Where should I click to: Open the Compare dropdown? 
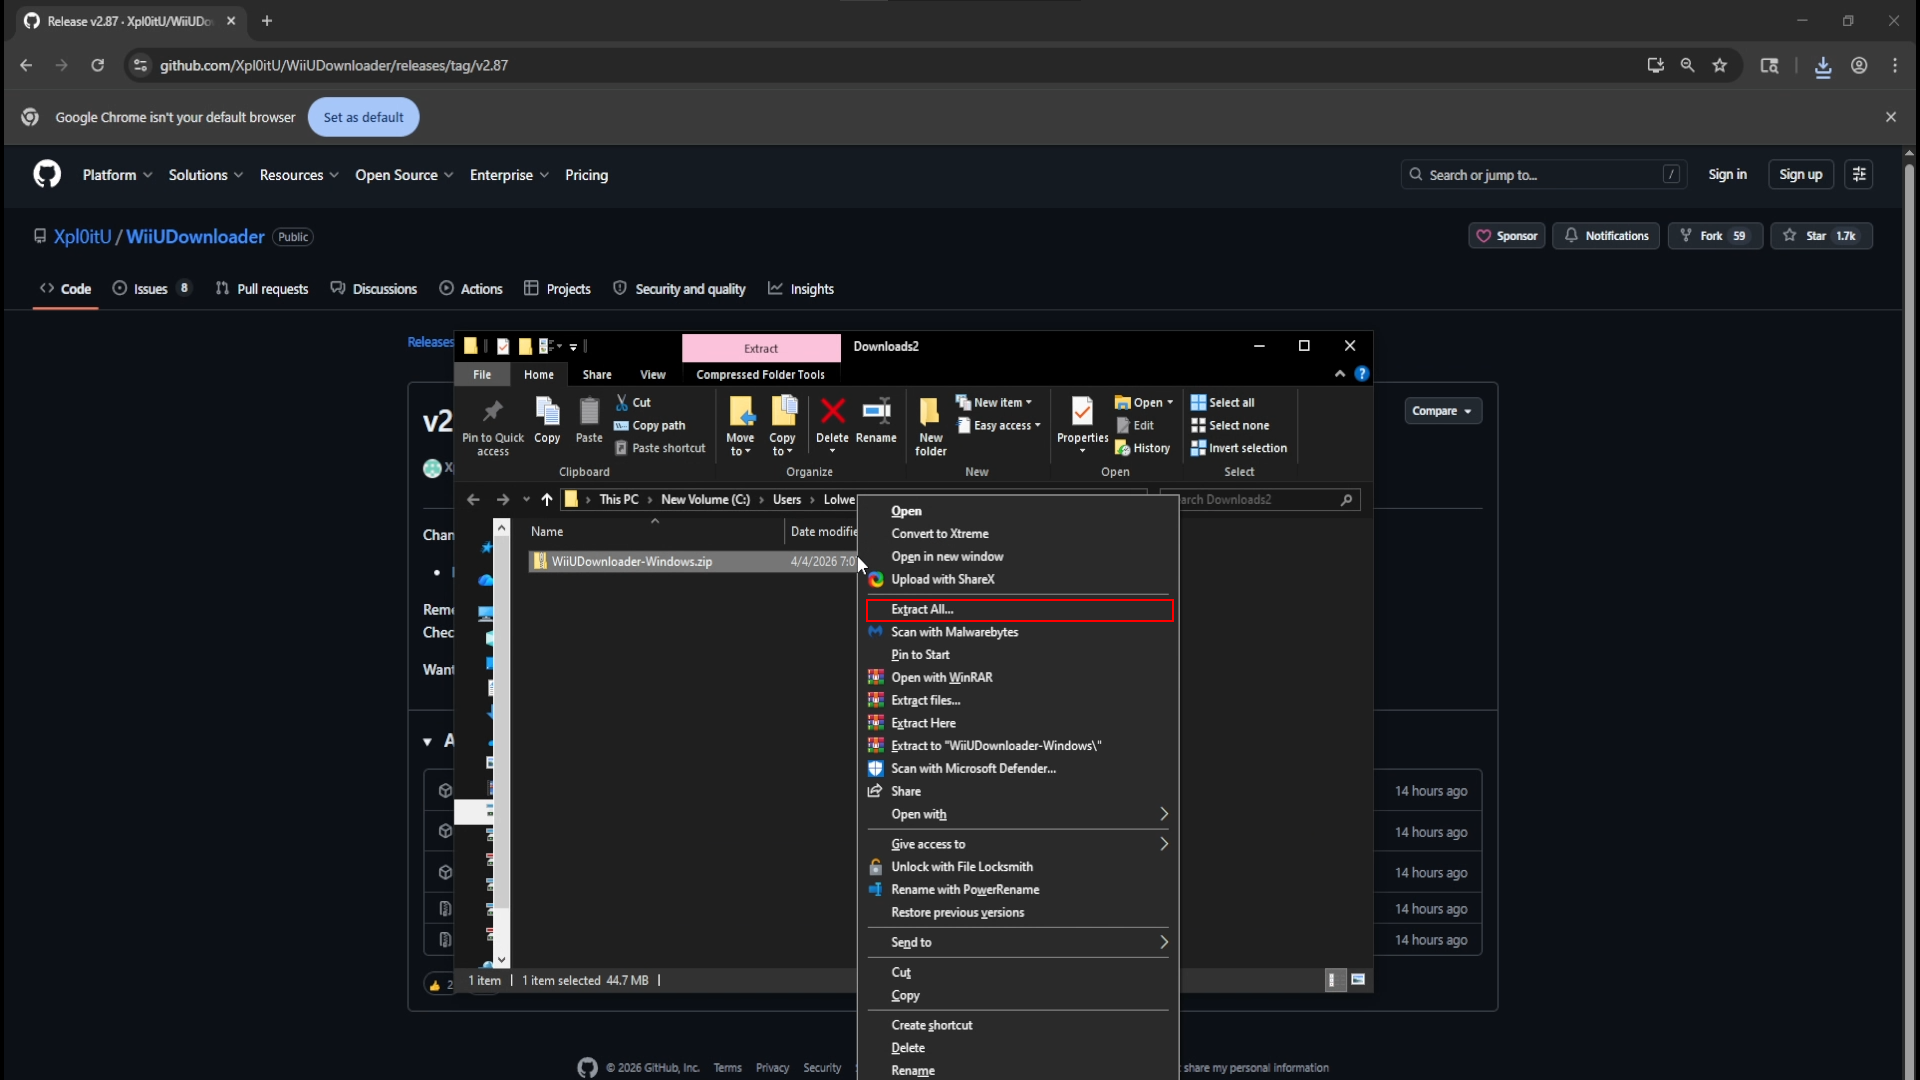[1441, 411]
